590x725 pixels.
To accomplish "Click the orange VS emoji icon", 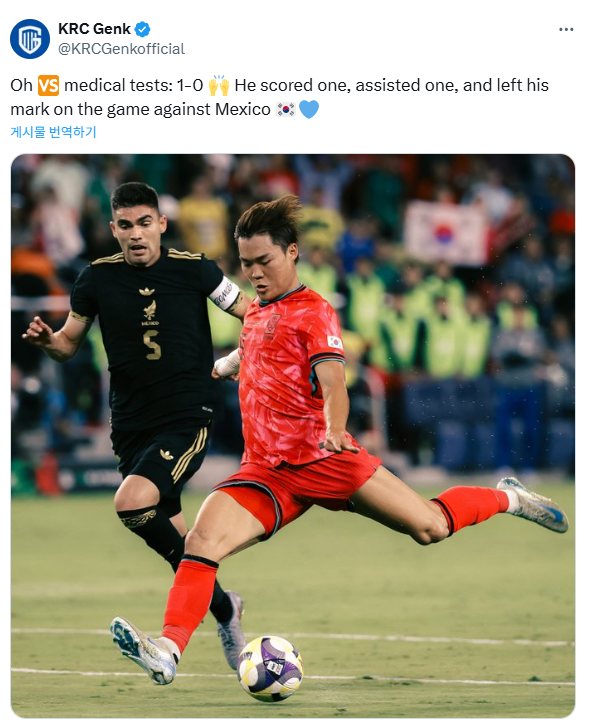I will click(49, 86).
